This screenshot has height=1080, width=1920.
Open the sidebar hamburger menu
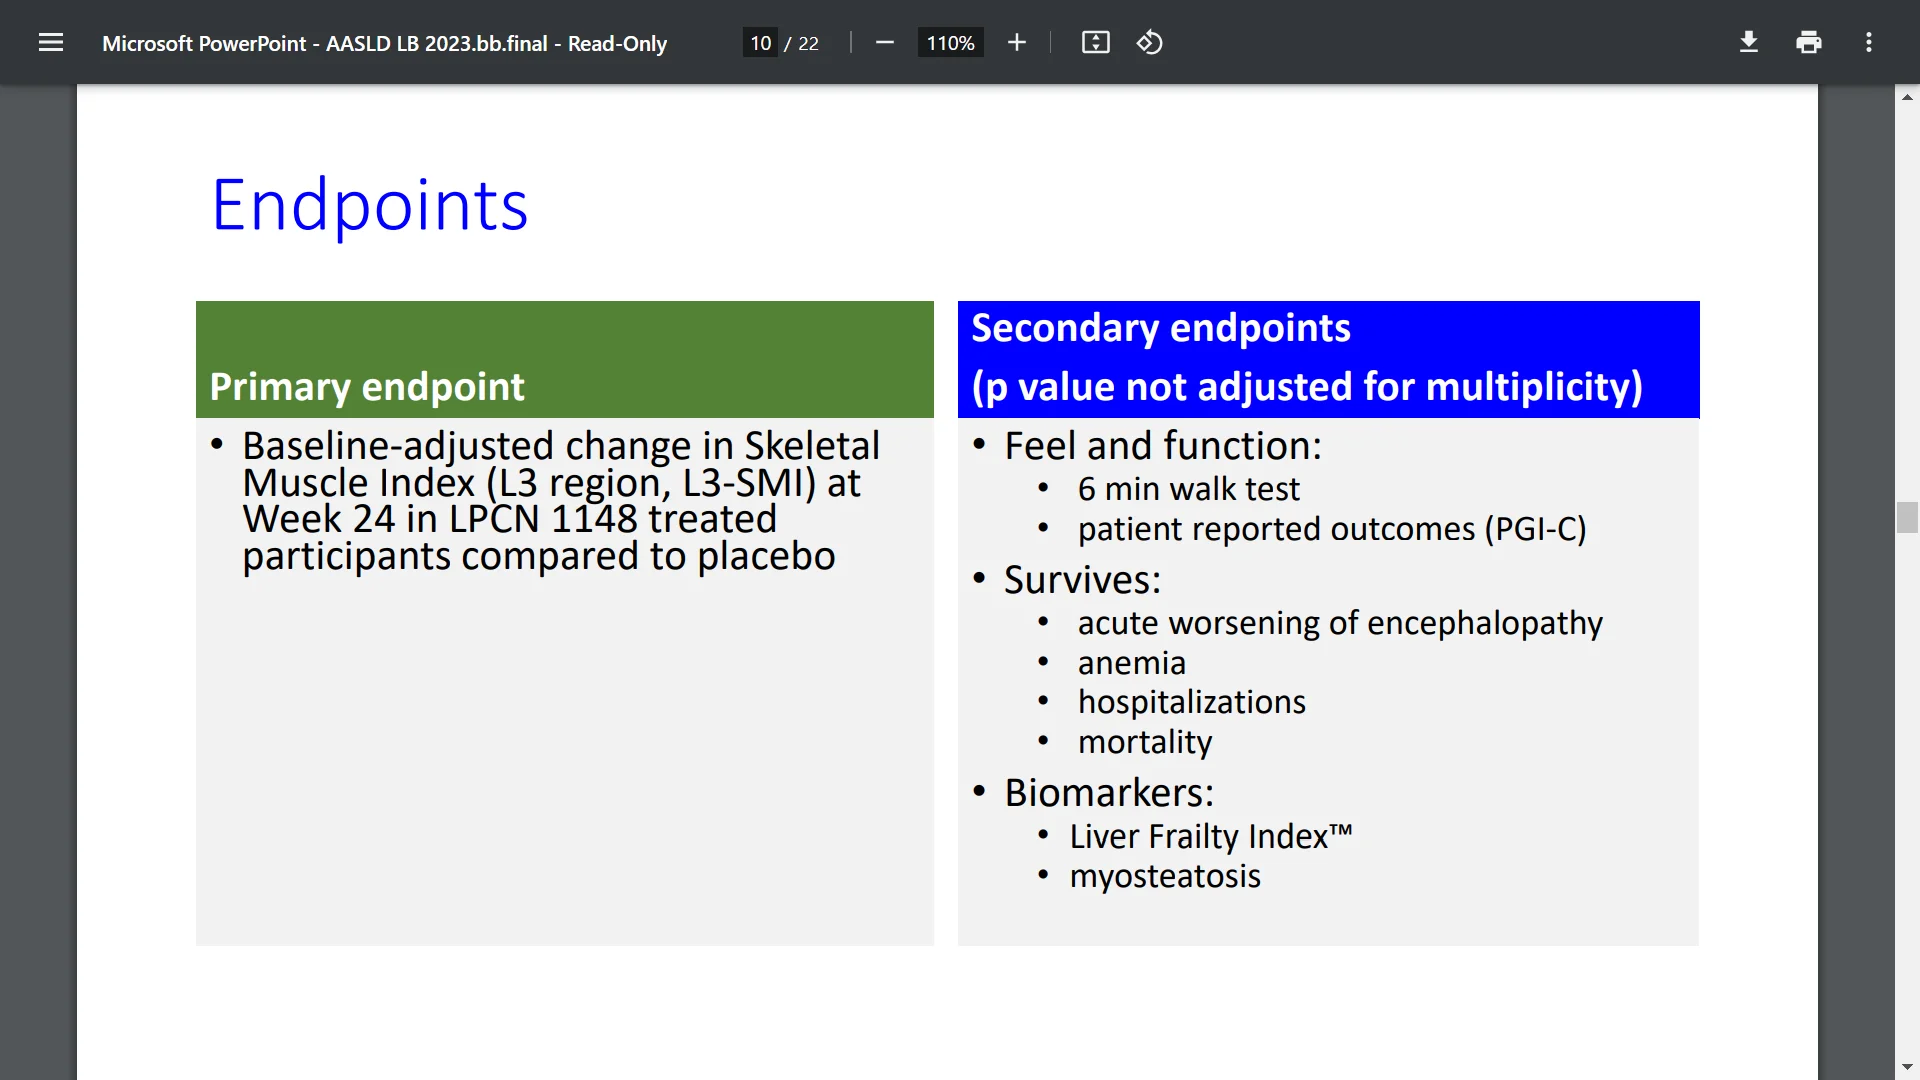pos(51,43)
